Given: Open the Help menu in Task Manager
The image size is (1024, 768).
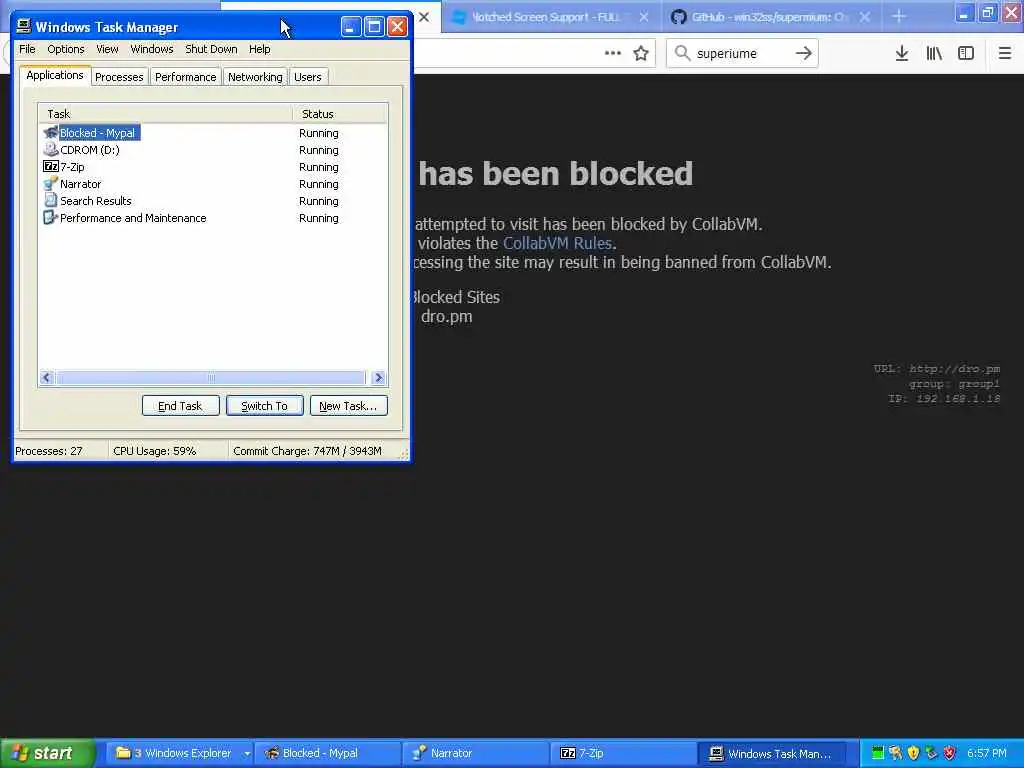Looking at the screenshot, I should 259,49.
